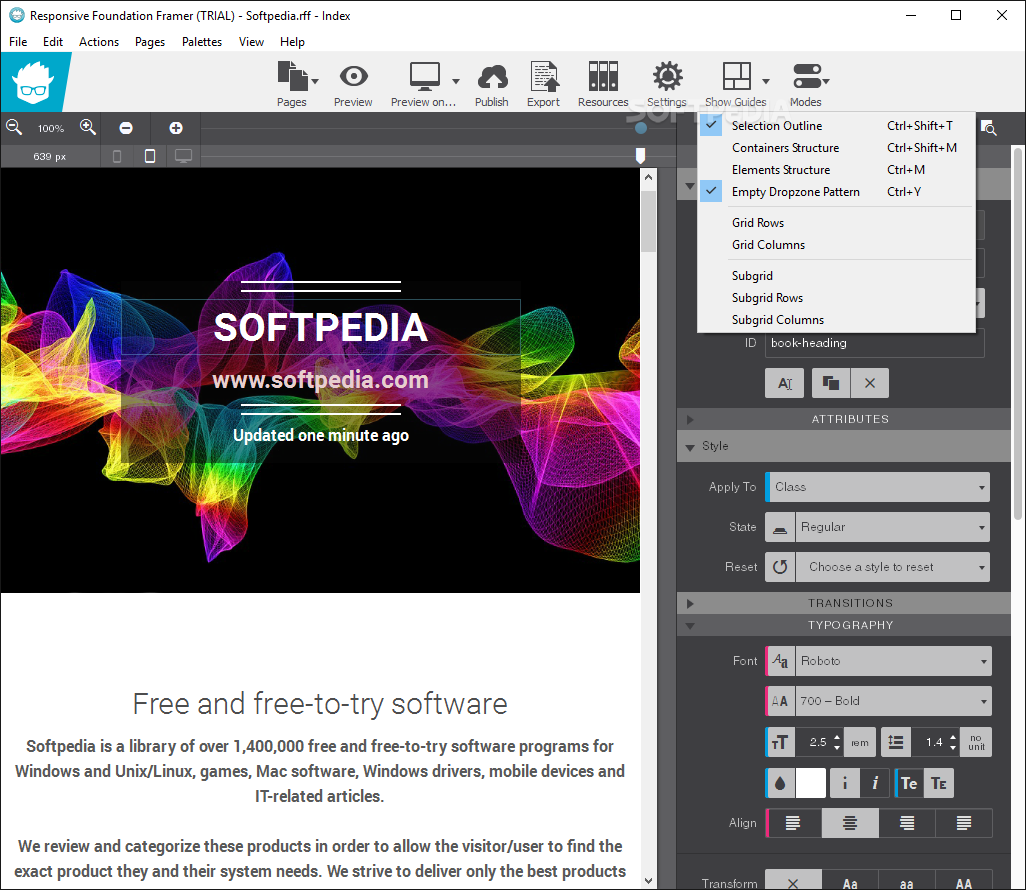Click the reset circular arrow icon
The width and height of the screenshot is (1026, 890).
(x=780, y=567)
